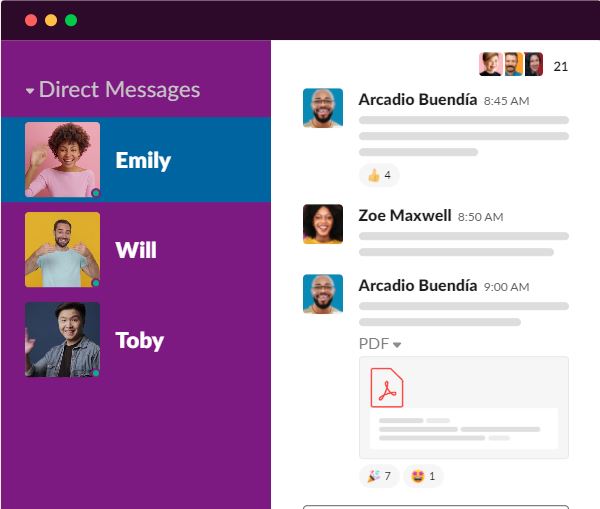This screenshot has width=600, height=509.
Task: Click Zoe Maxwell's avatar
Action: point(323,224)
